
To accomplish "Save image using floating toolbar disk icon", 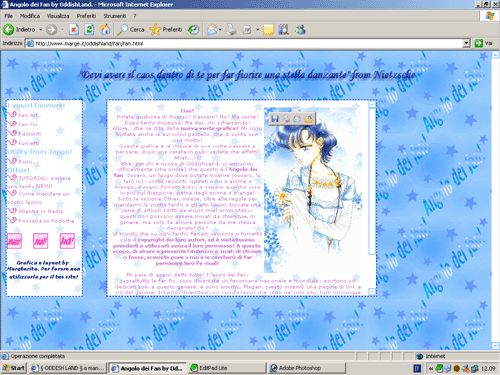I will click(x=275, y=119).
